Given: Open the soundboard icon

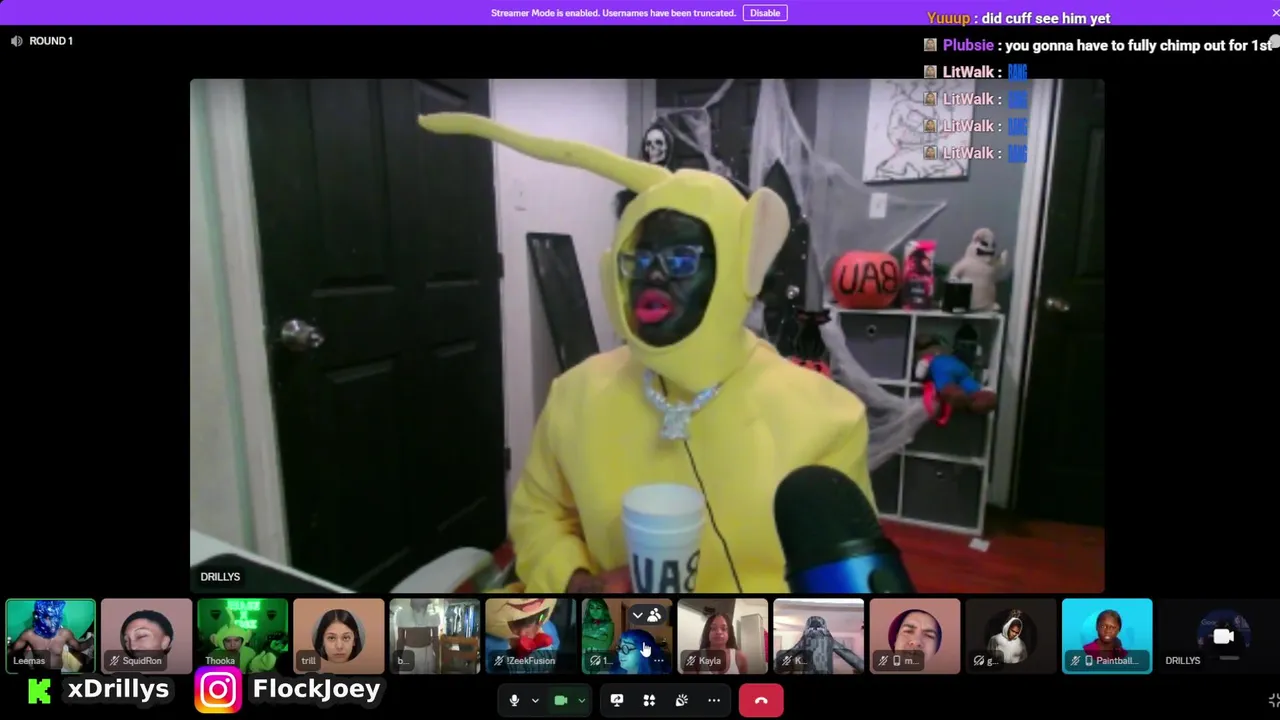Looking at the screenshot, I should click(681, 700).
